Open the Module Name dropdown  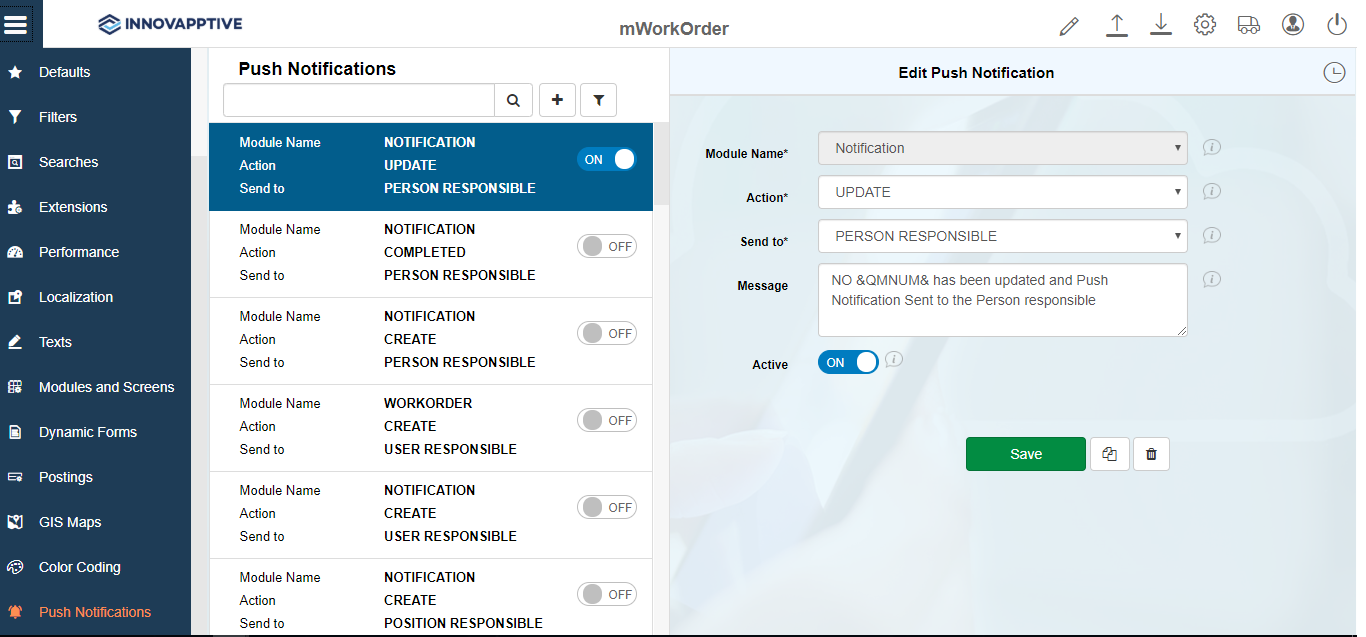tap(1002, 148)
